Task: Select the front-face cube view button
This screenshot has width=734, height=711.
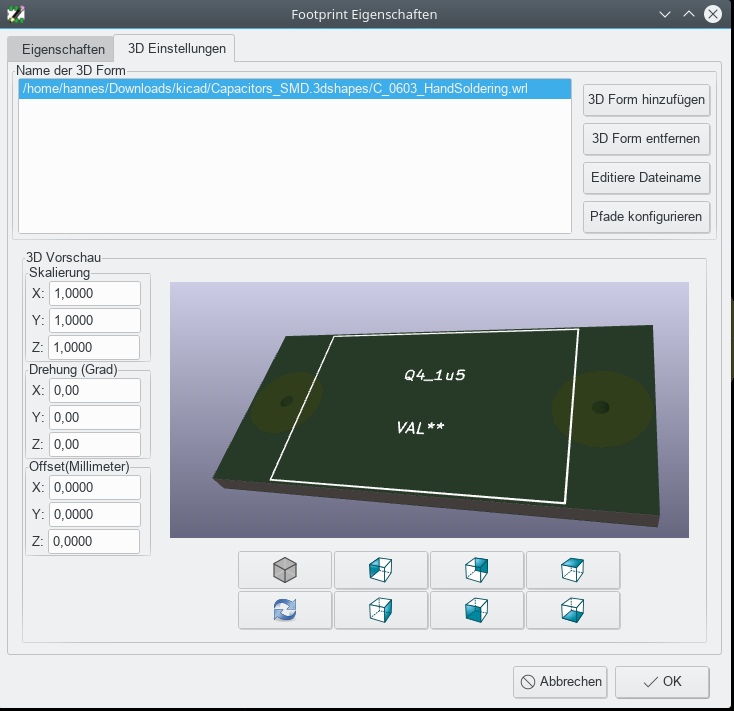Action: [477, 610]
